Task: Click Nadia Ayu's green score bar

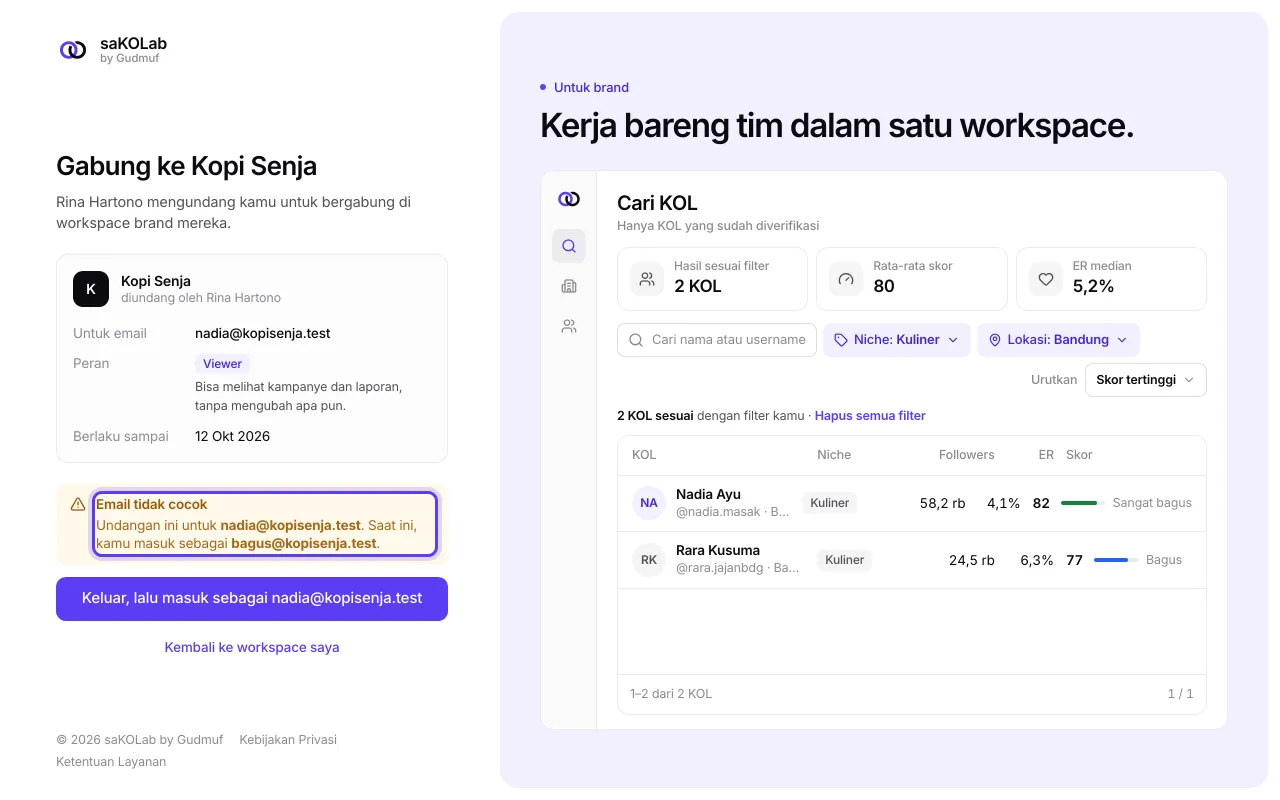Action: [1083, 503]
